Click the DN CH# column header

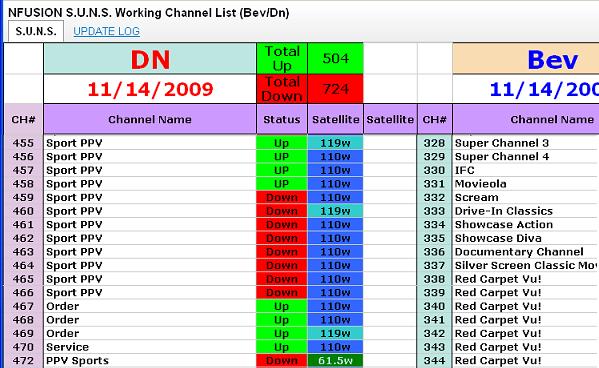click(24, 119)
